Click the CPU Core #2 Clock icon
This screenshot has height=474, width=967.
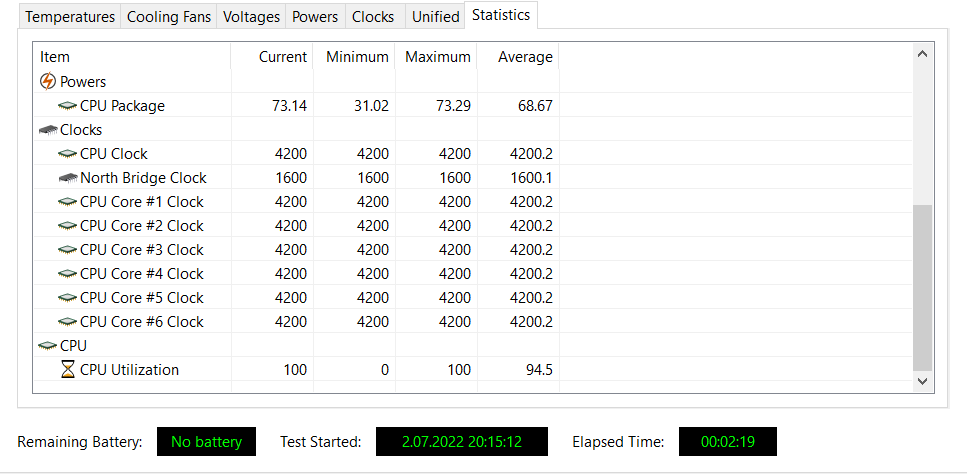pos(67,226)
